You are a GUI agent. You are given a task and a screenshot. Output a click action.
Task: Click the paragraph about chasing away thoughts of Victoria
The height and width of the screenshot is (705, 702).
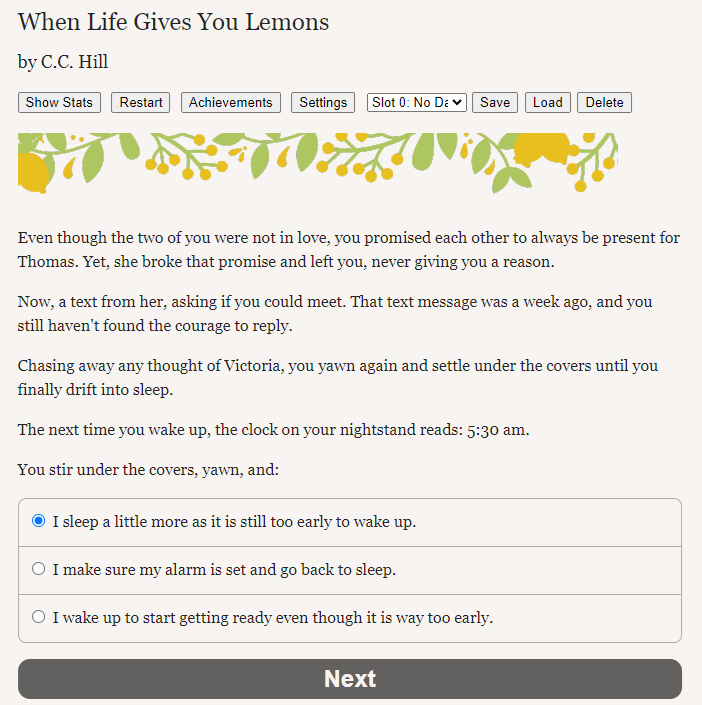[x=338, y=378]
